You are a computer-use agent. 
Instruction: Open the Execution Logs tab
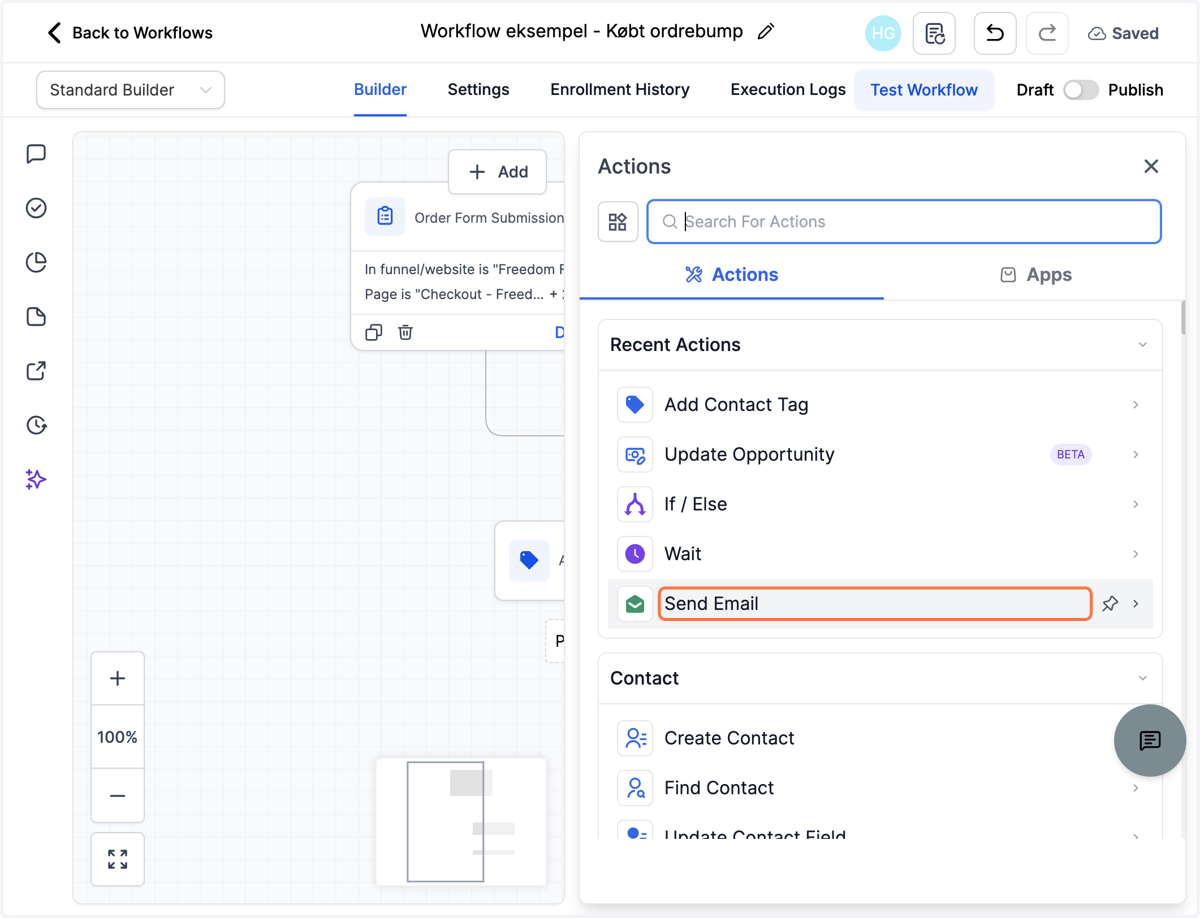tap(788, 90)
